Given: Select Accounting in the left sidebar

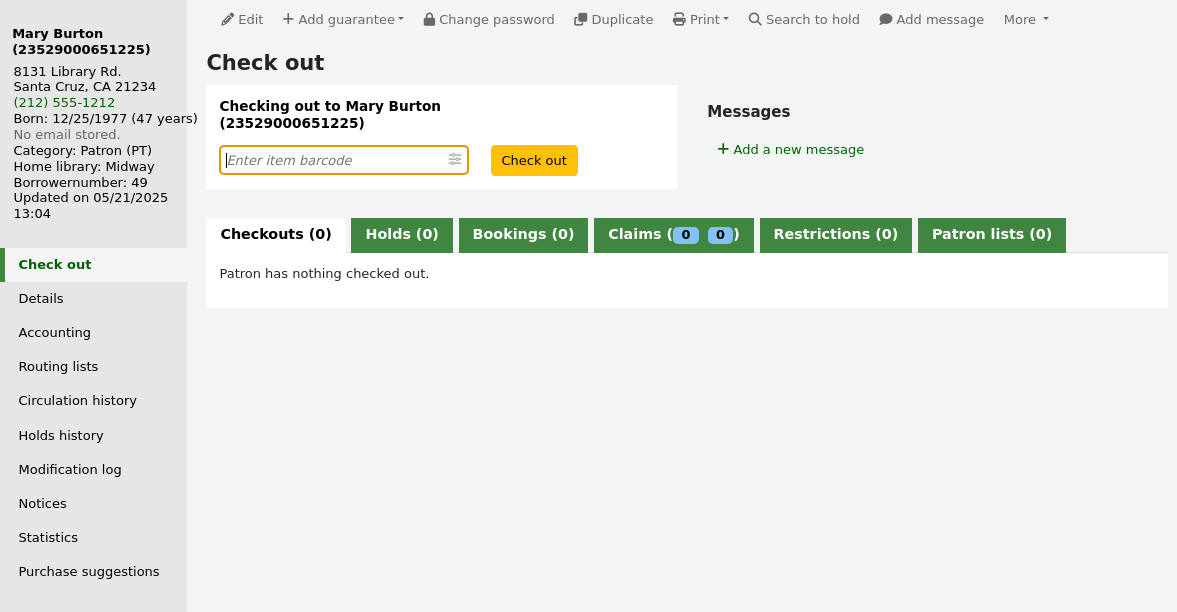Looking at the screenshot, I should pyautogui.click(x=54, y=332).
